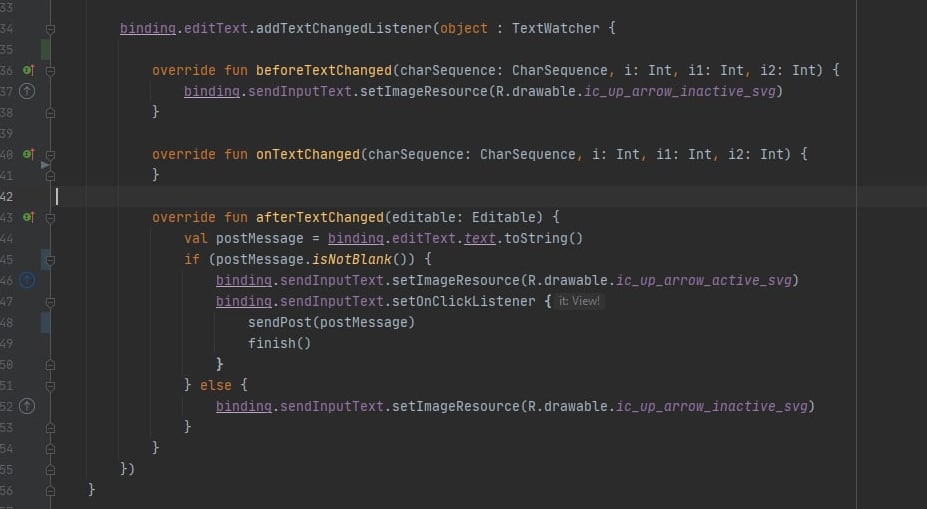Click 'text' property on line 44
This screenshot has width=927, height=509.
click(x=479, y=238)
